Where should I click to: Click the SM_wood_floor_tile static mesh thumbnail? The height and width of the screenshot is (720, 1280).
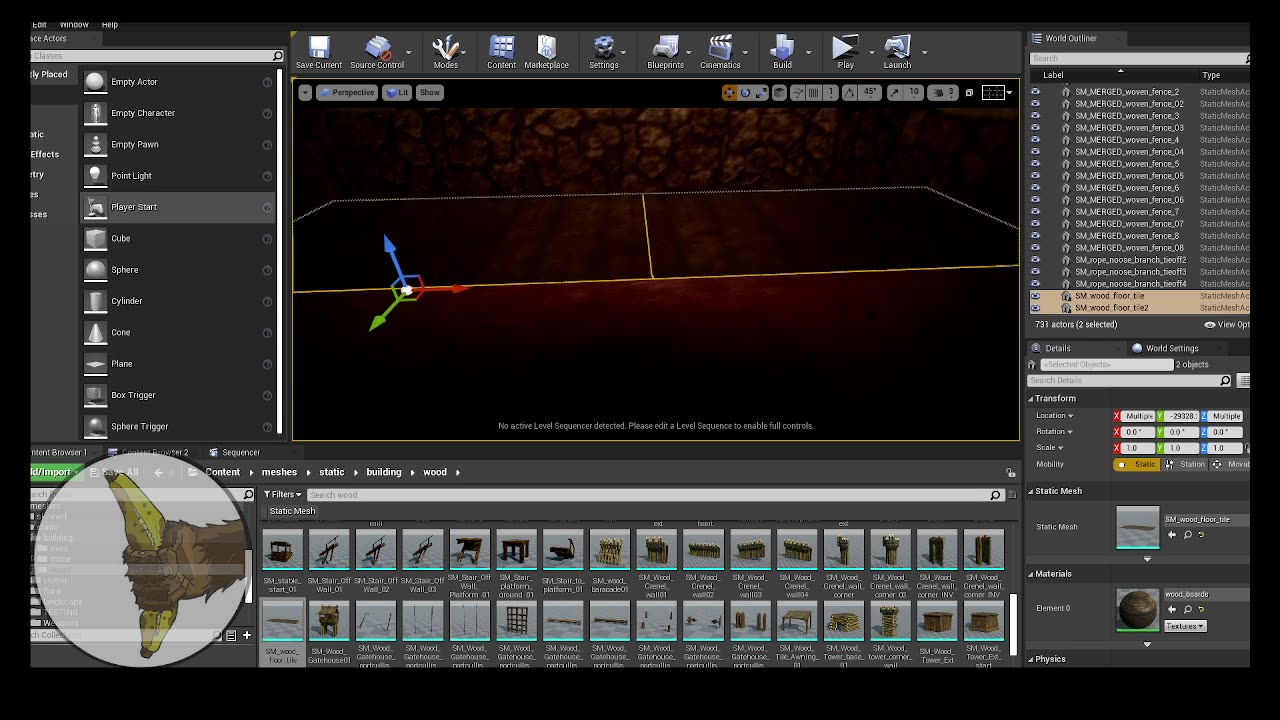pyautogui.click(x=1137, y=528)
